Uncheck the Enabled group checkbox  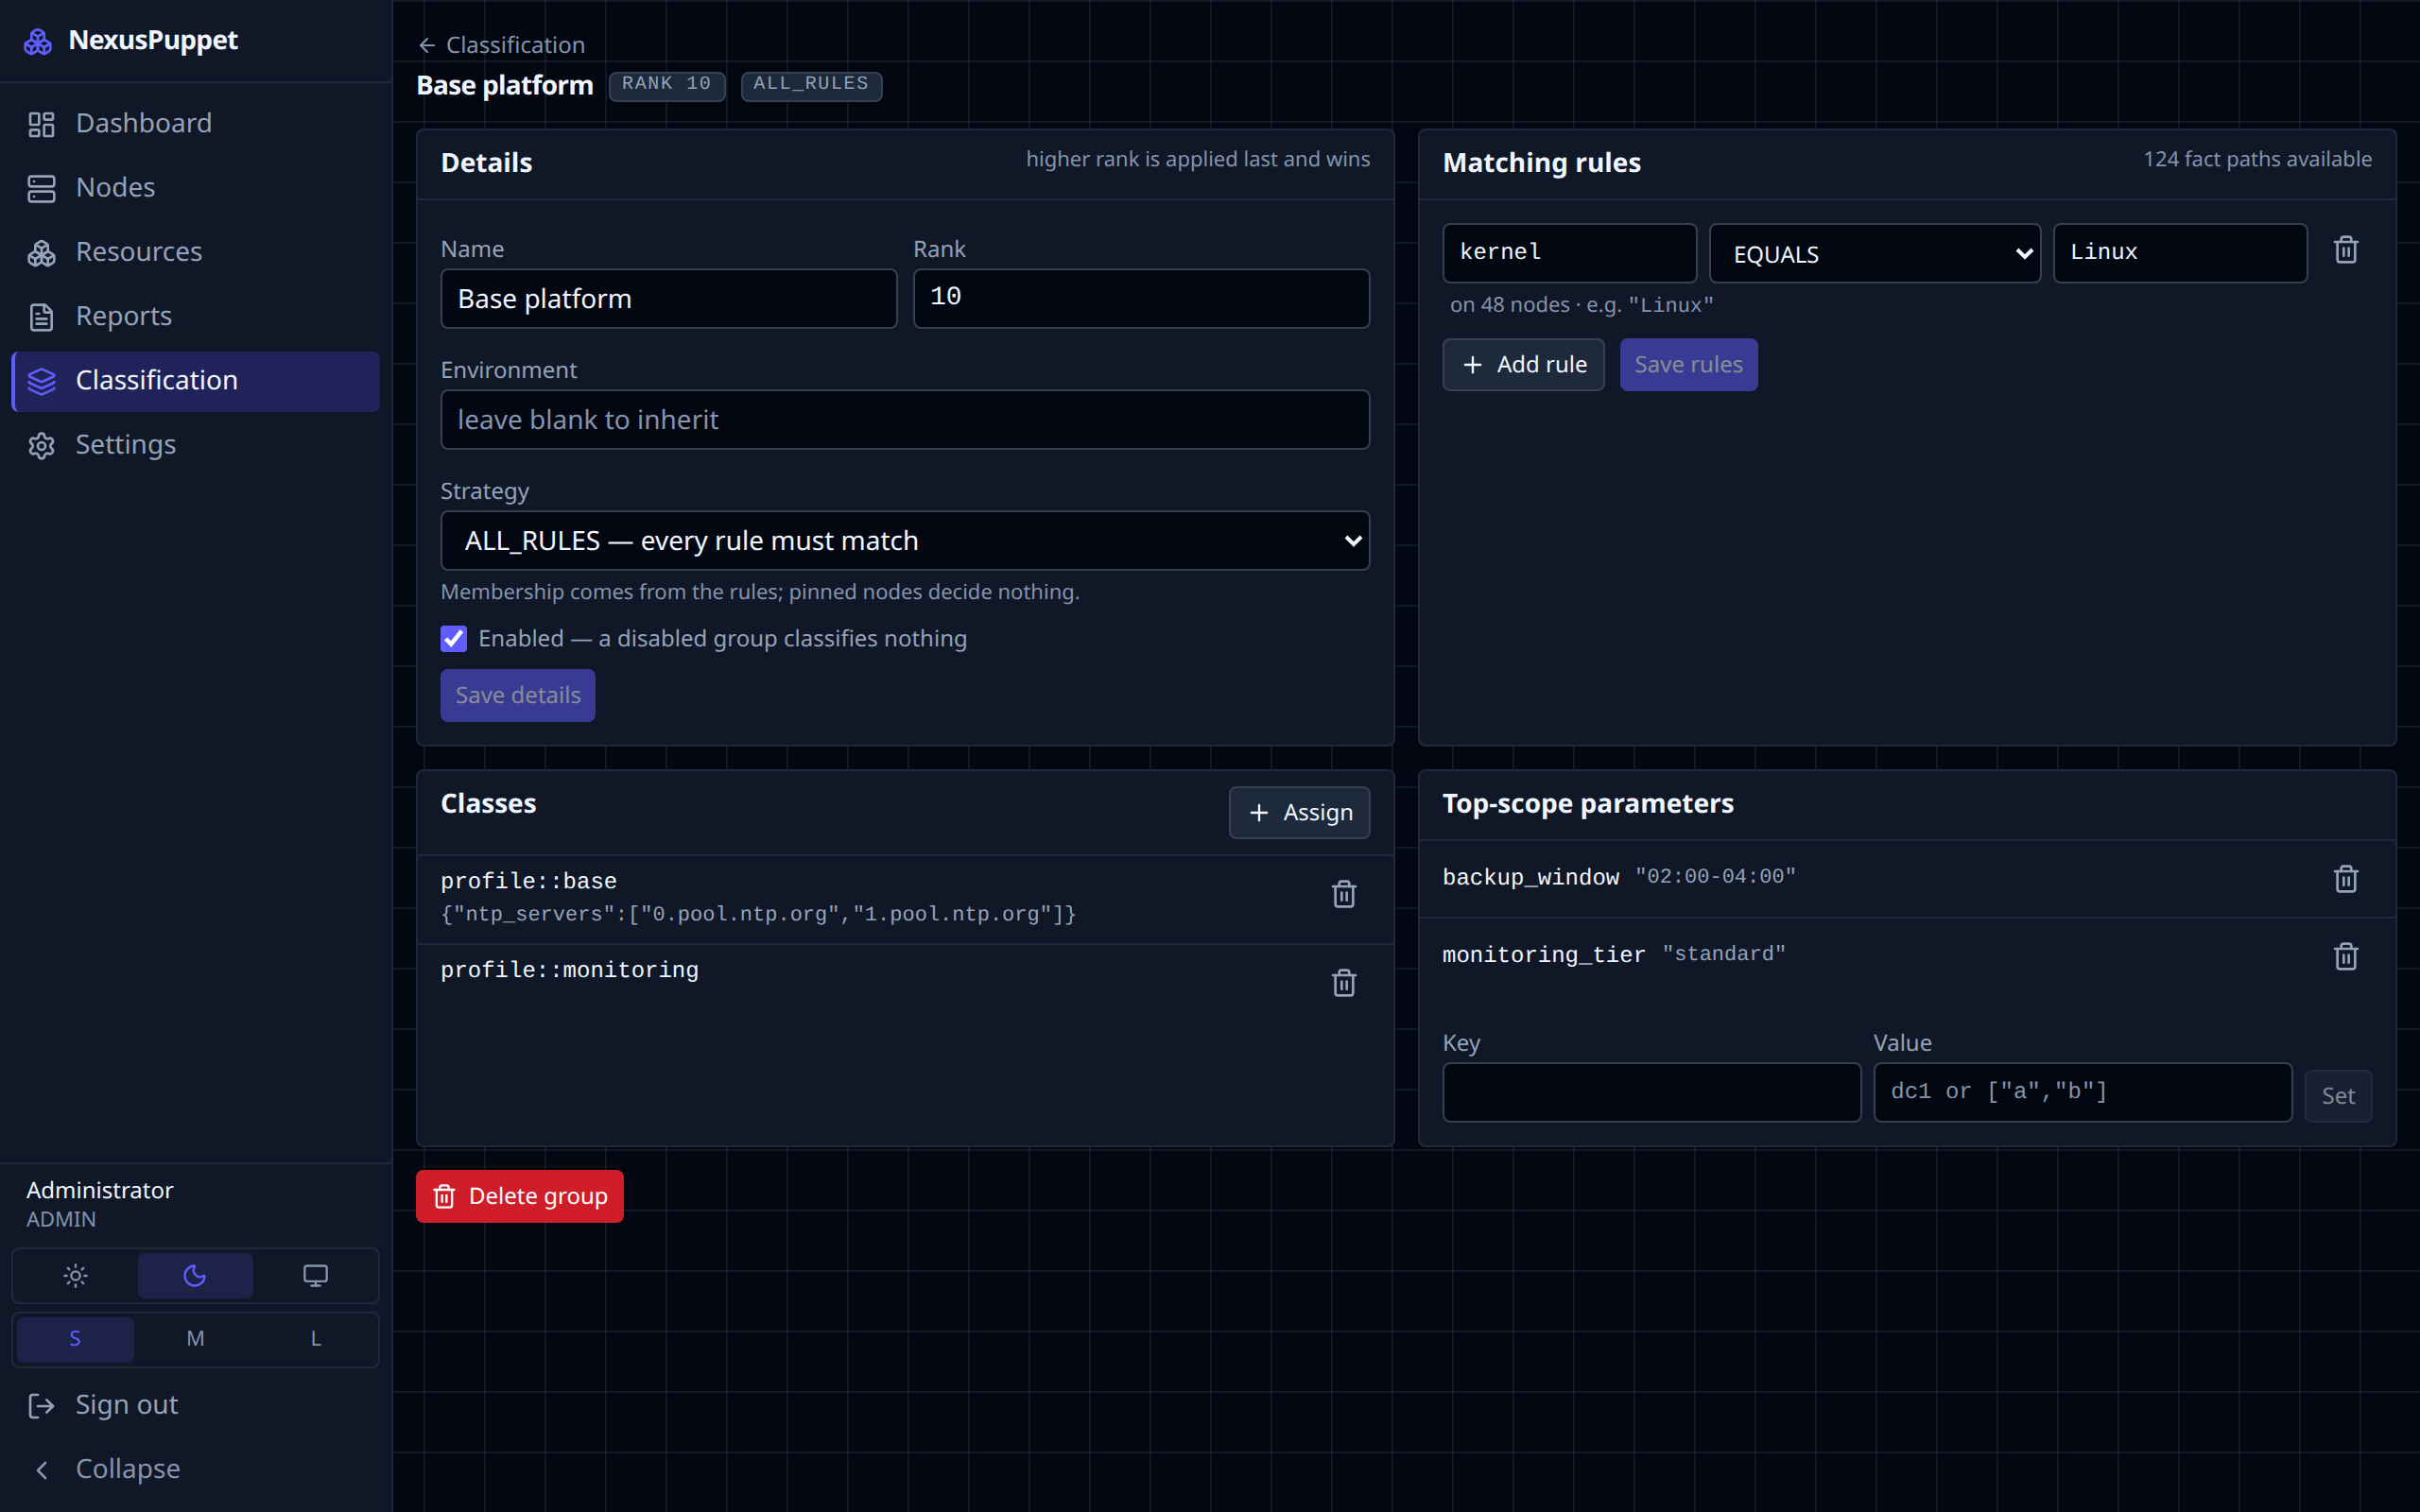[x=453, y=639]
